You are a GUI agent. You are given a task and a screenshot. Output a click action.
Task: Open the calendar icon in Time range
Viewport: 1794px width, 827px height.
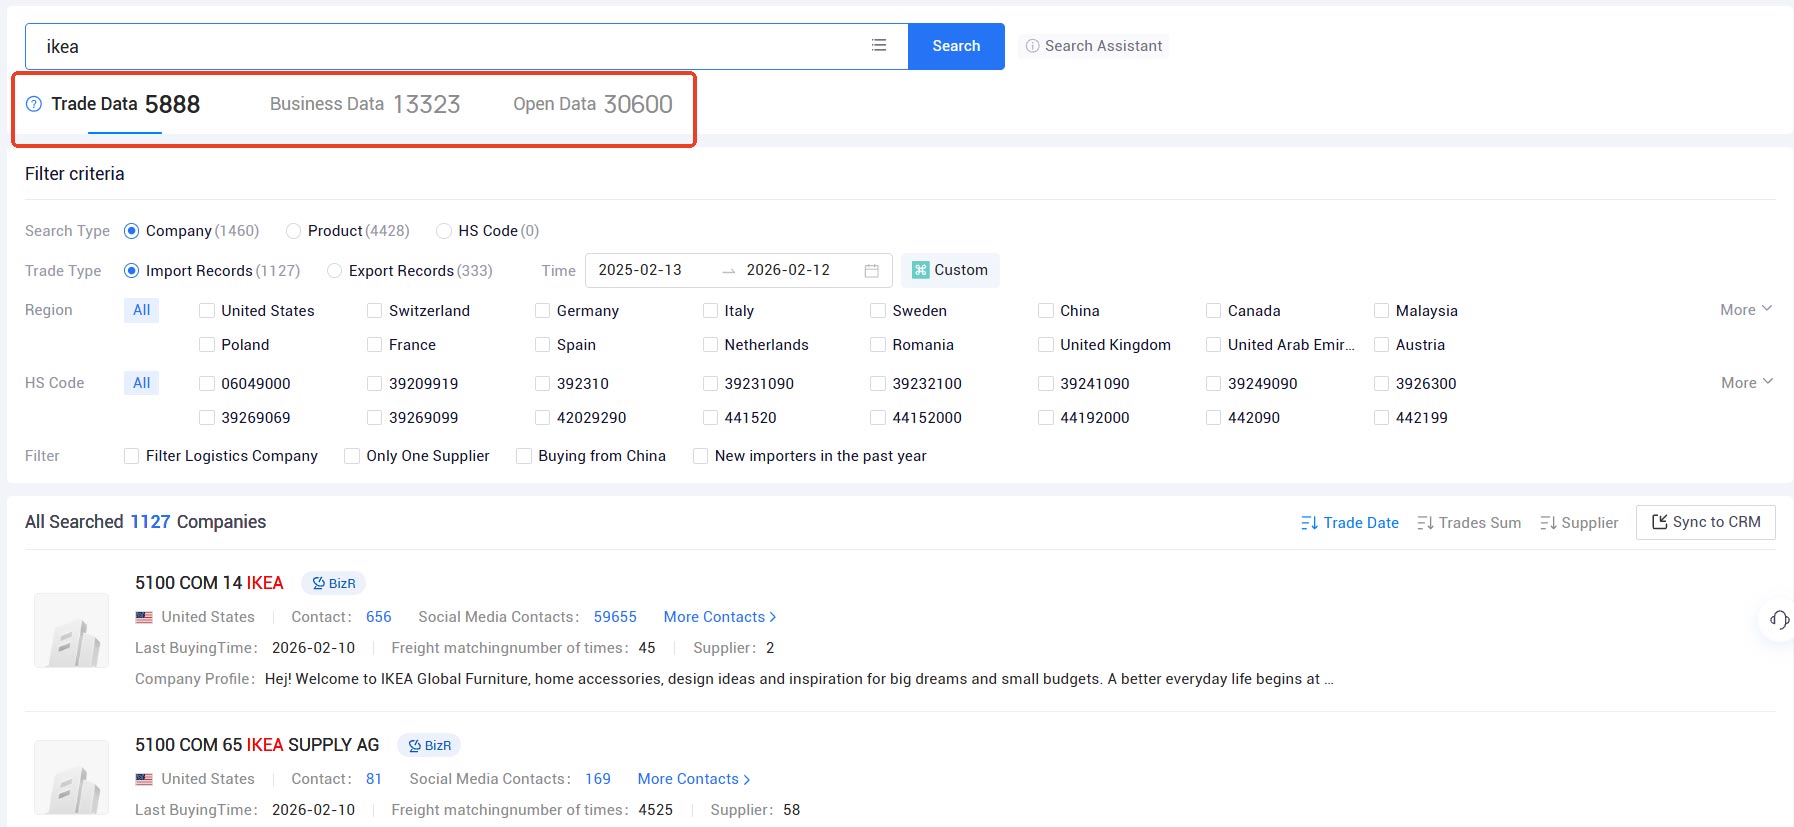tap(871, 271)
